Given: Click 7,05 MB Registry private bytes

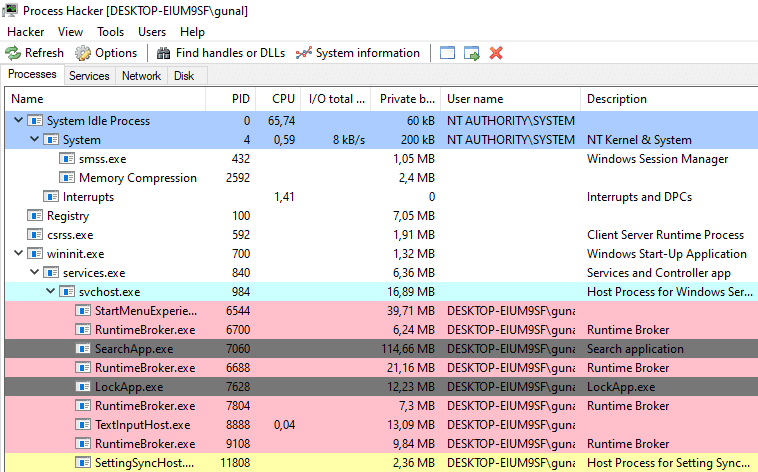Looking at the screenshot, I should (414, 216).
